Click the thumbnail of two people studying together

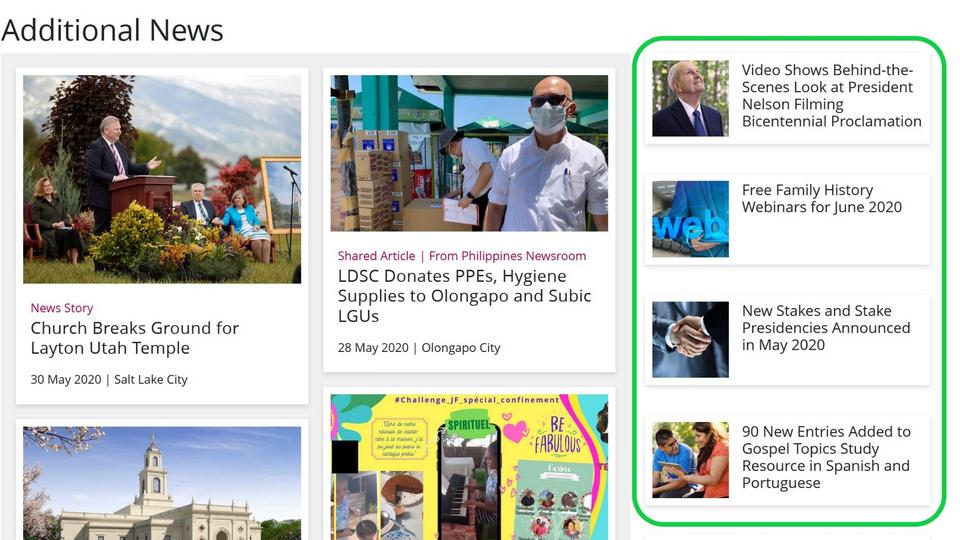690,460
